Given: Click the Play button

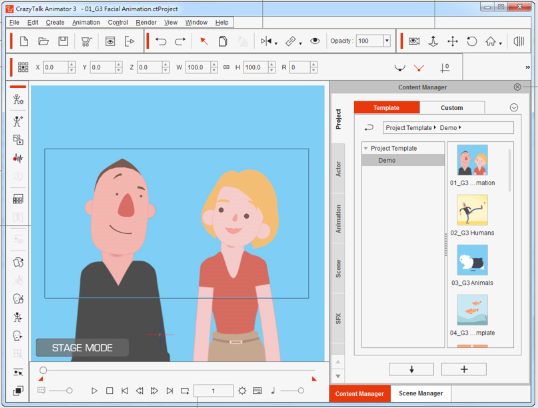Looking at the screenshot, I should (94, 391).
